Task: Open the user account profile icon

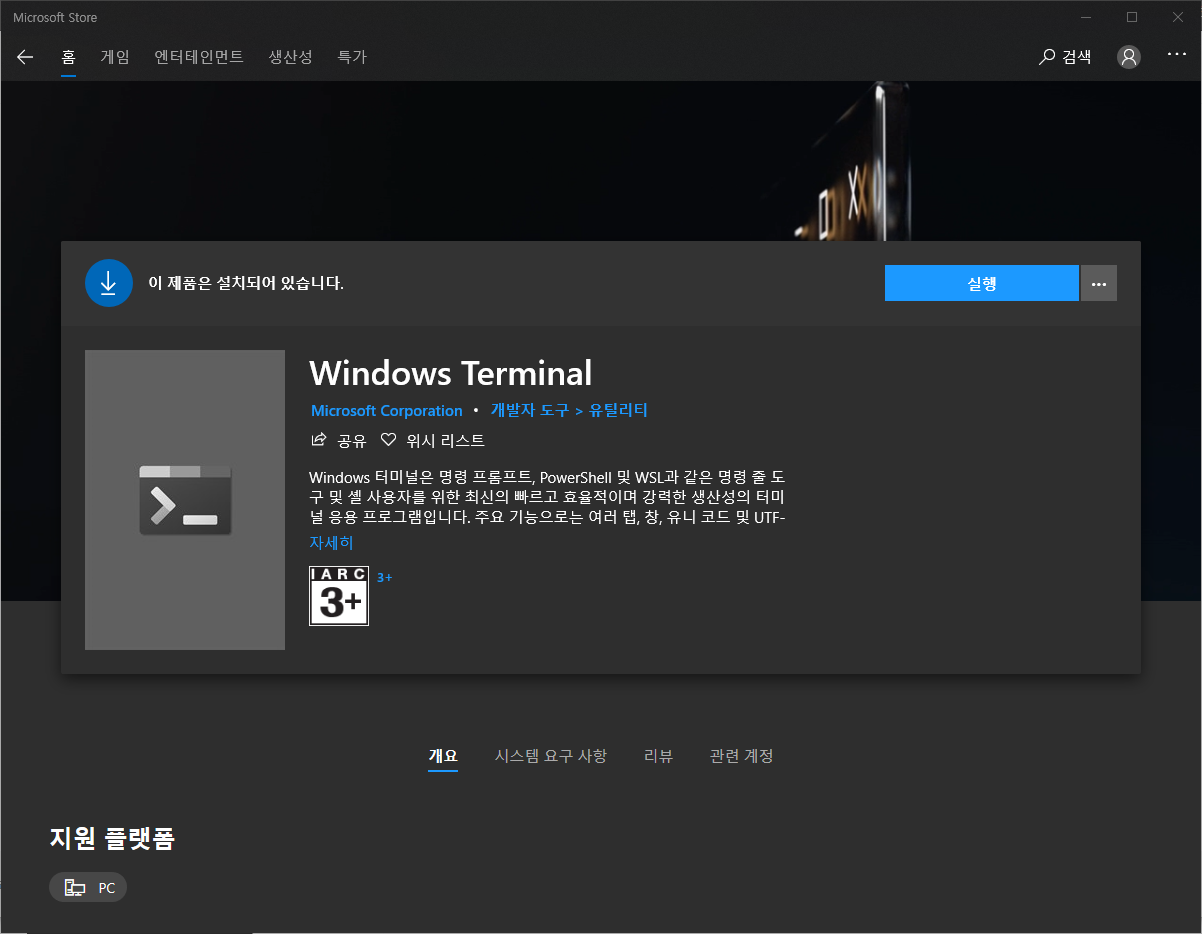Action: pos(1129,57)
